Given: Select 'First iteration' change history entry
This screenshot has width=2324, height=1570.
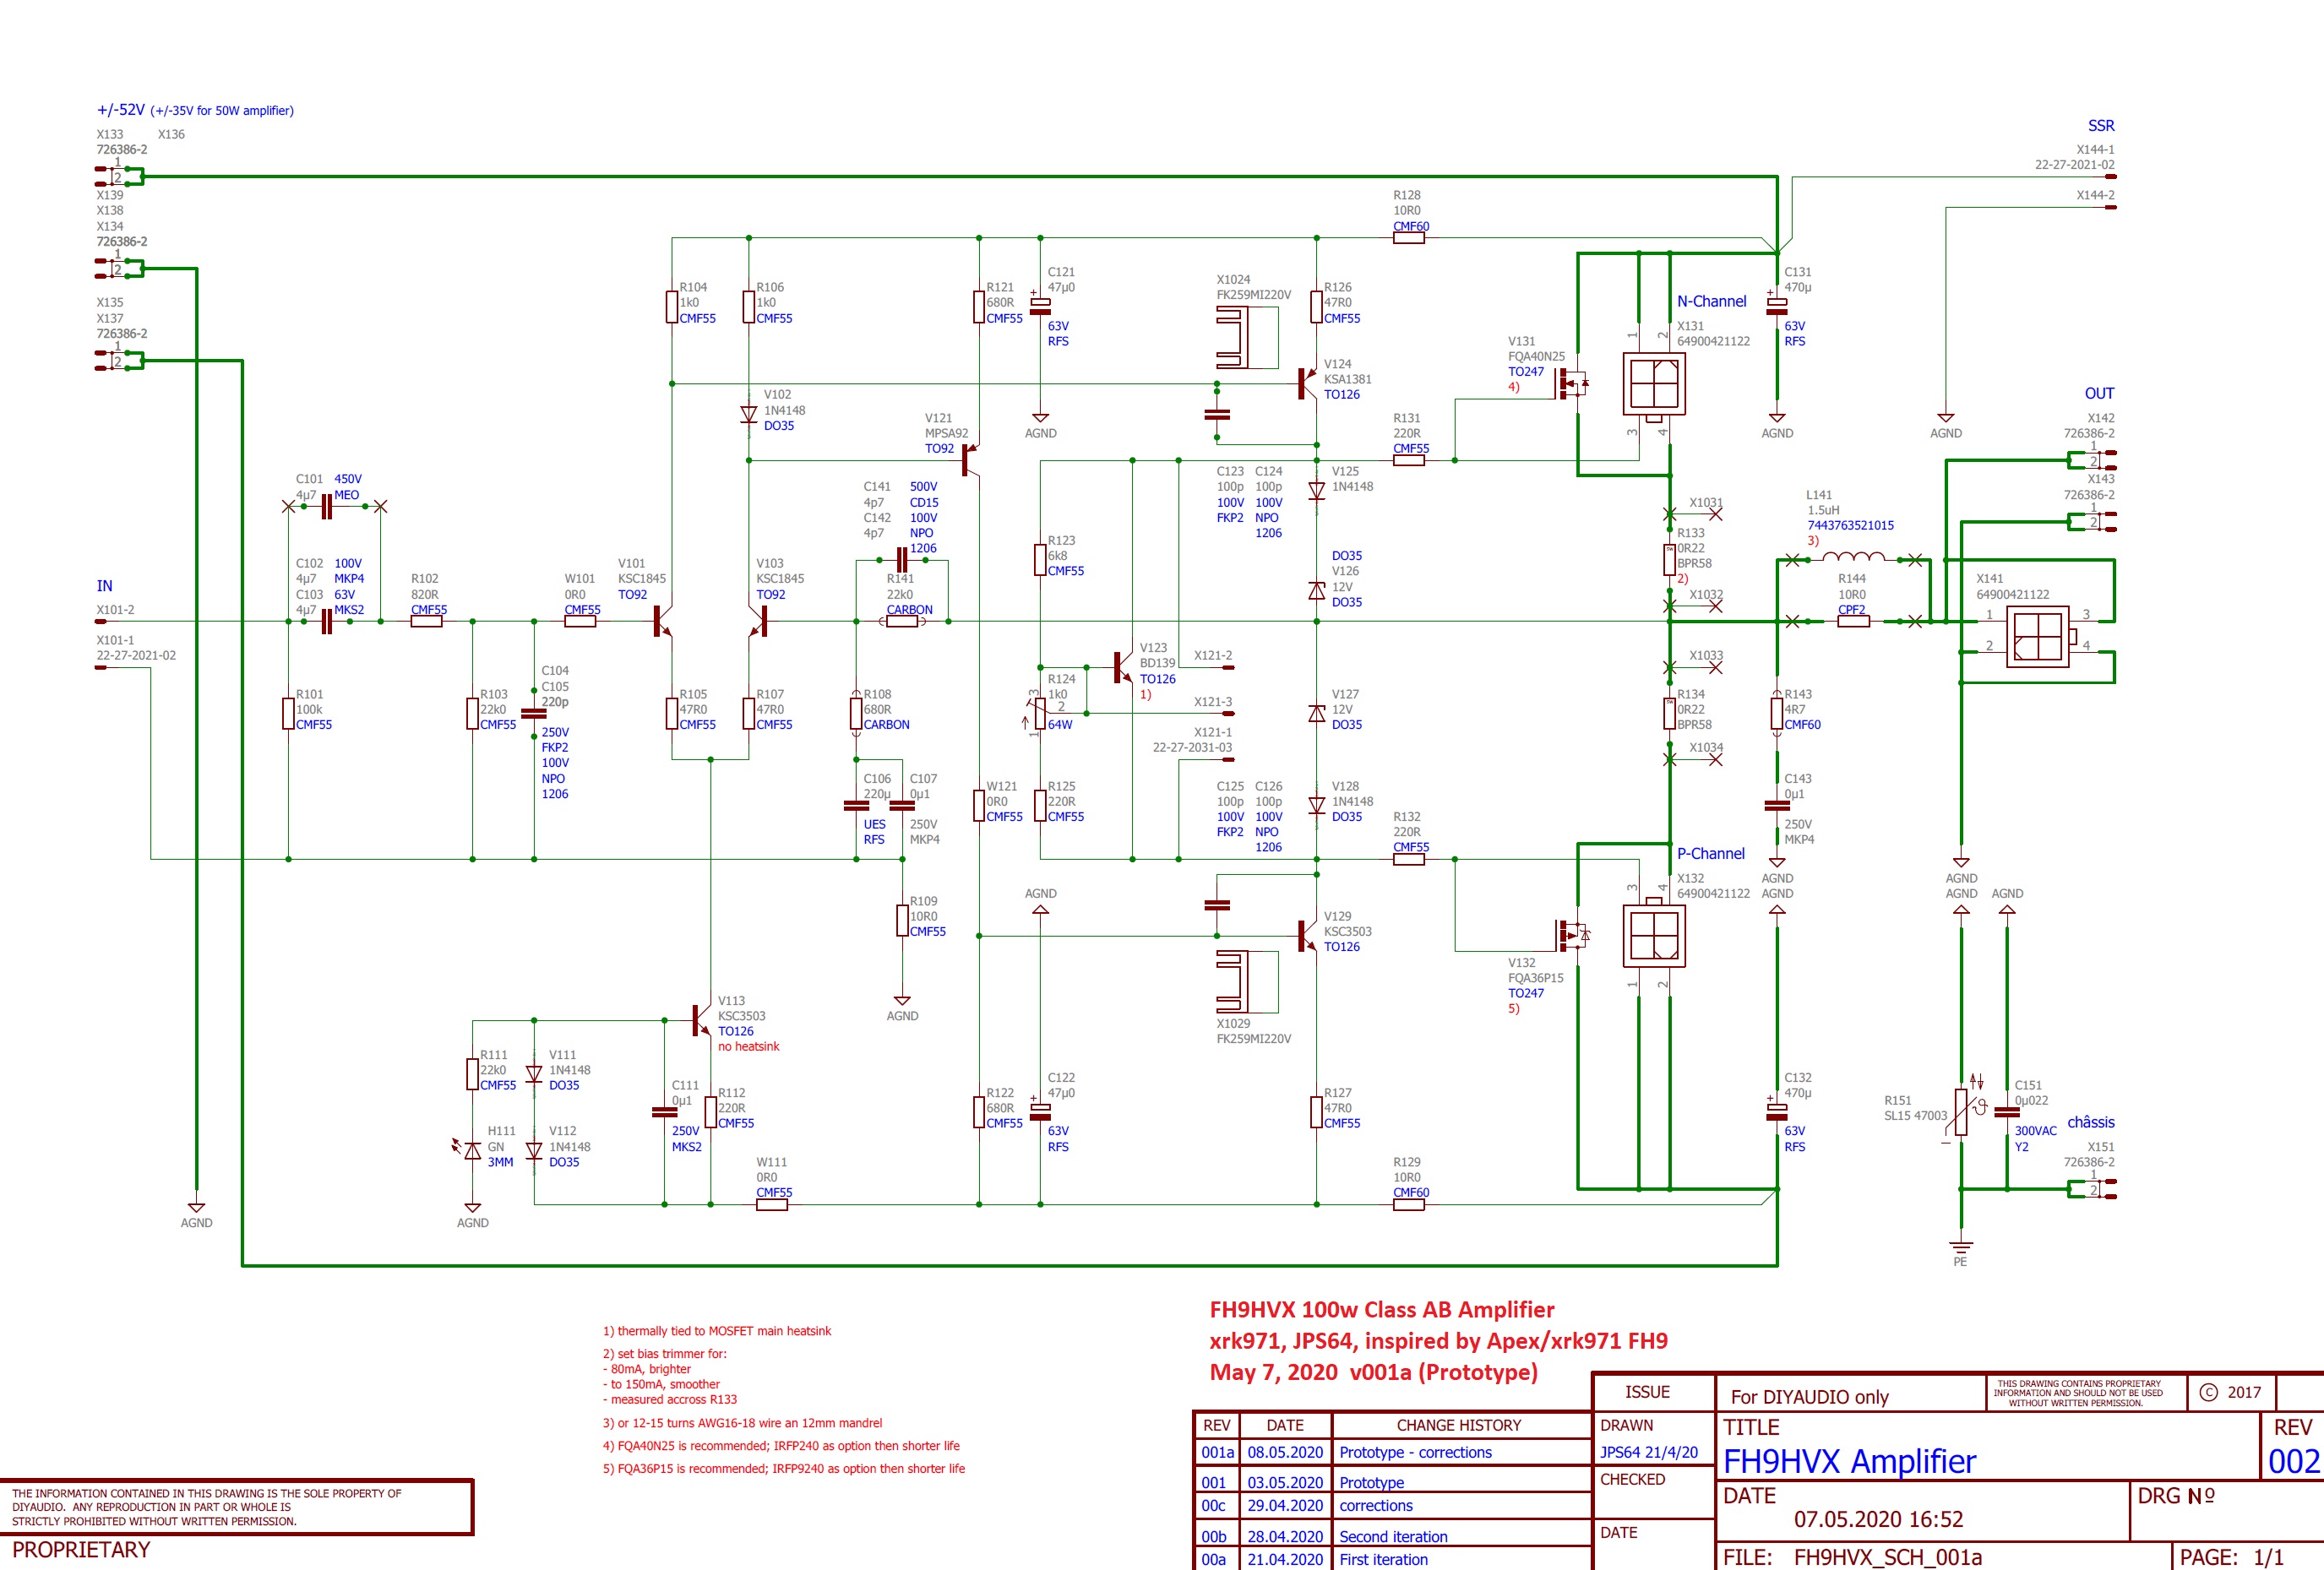Looking at the screenshot, I should [x=1383, y=1559].
